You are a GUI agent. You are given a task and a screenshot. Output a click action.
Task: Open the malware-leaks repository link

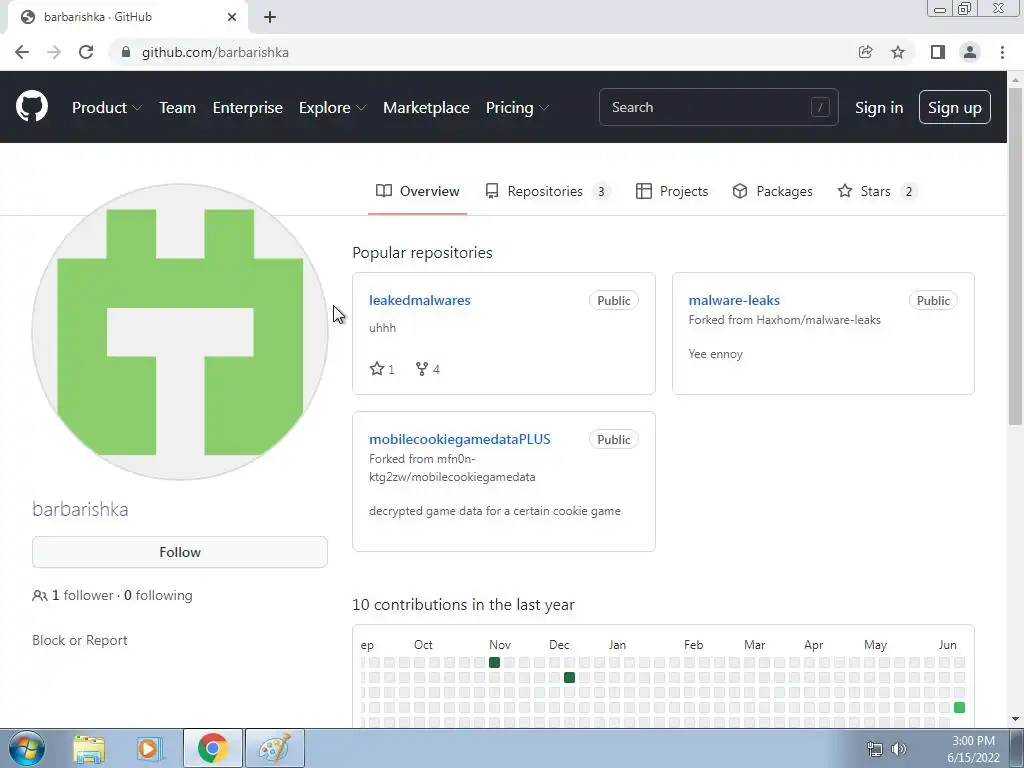click(734, 300)
